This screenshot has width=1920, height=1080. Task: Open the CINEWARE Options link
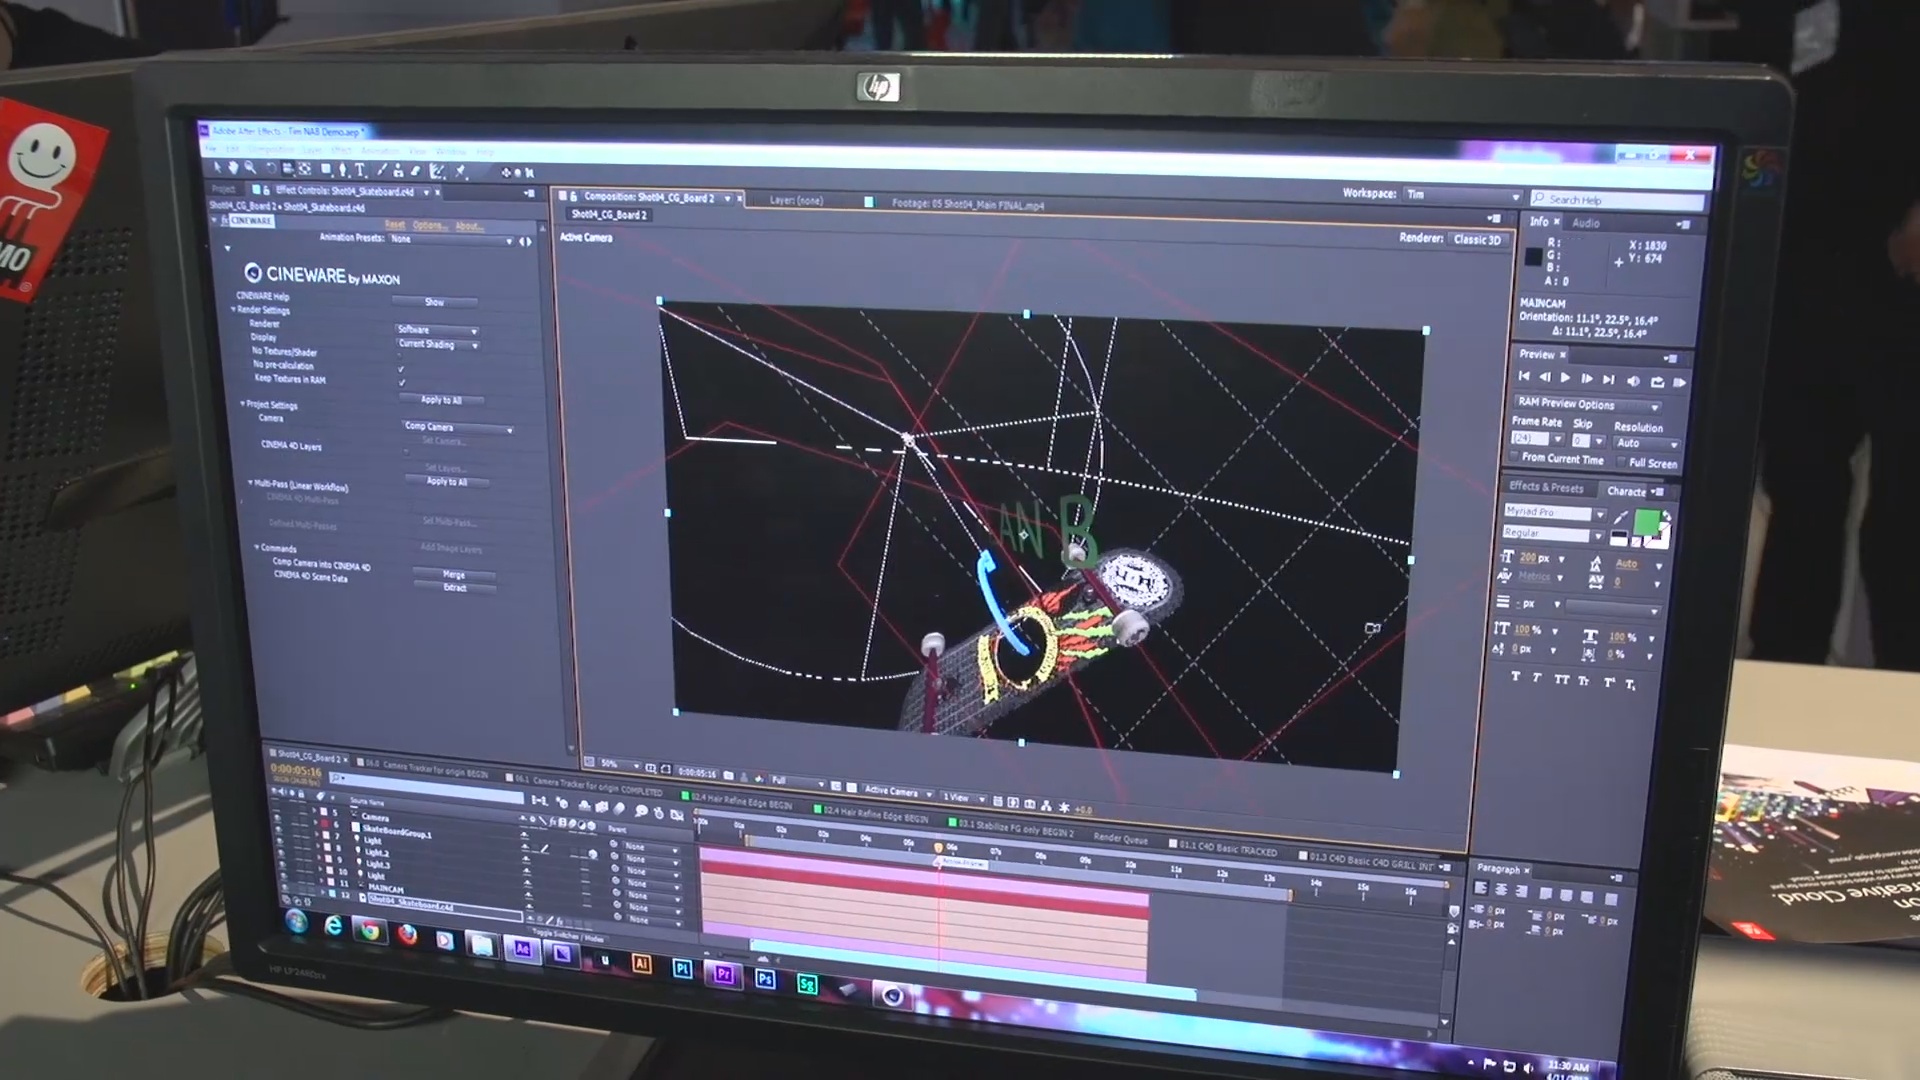pyautogui.click(x=430, y=226)
